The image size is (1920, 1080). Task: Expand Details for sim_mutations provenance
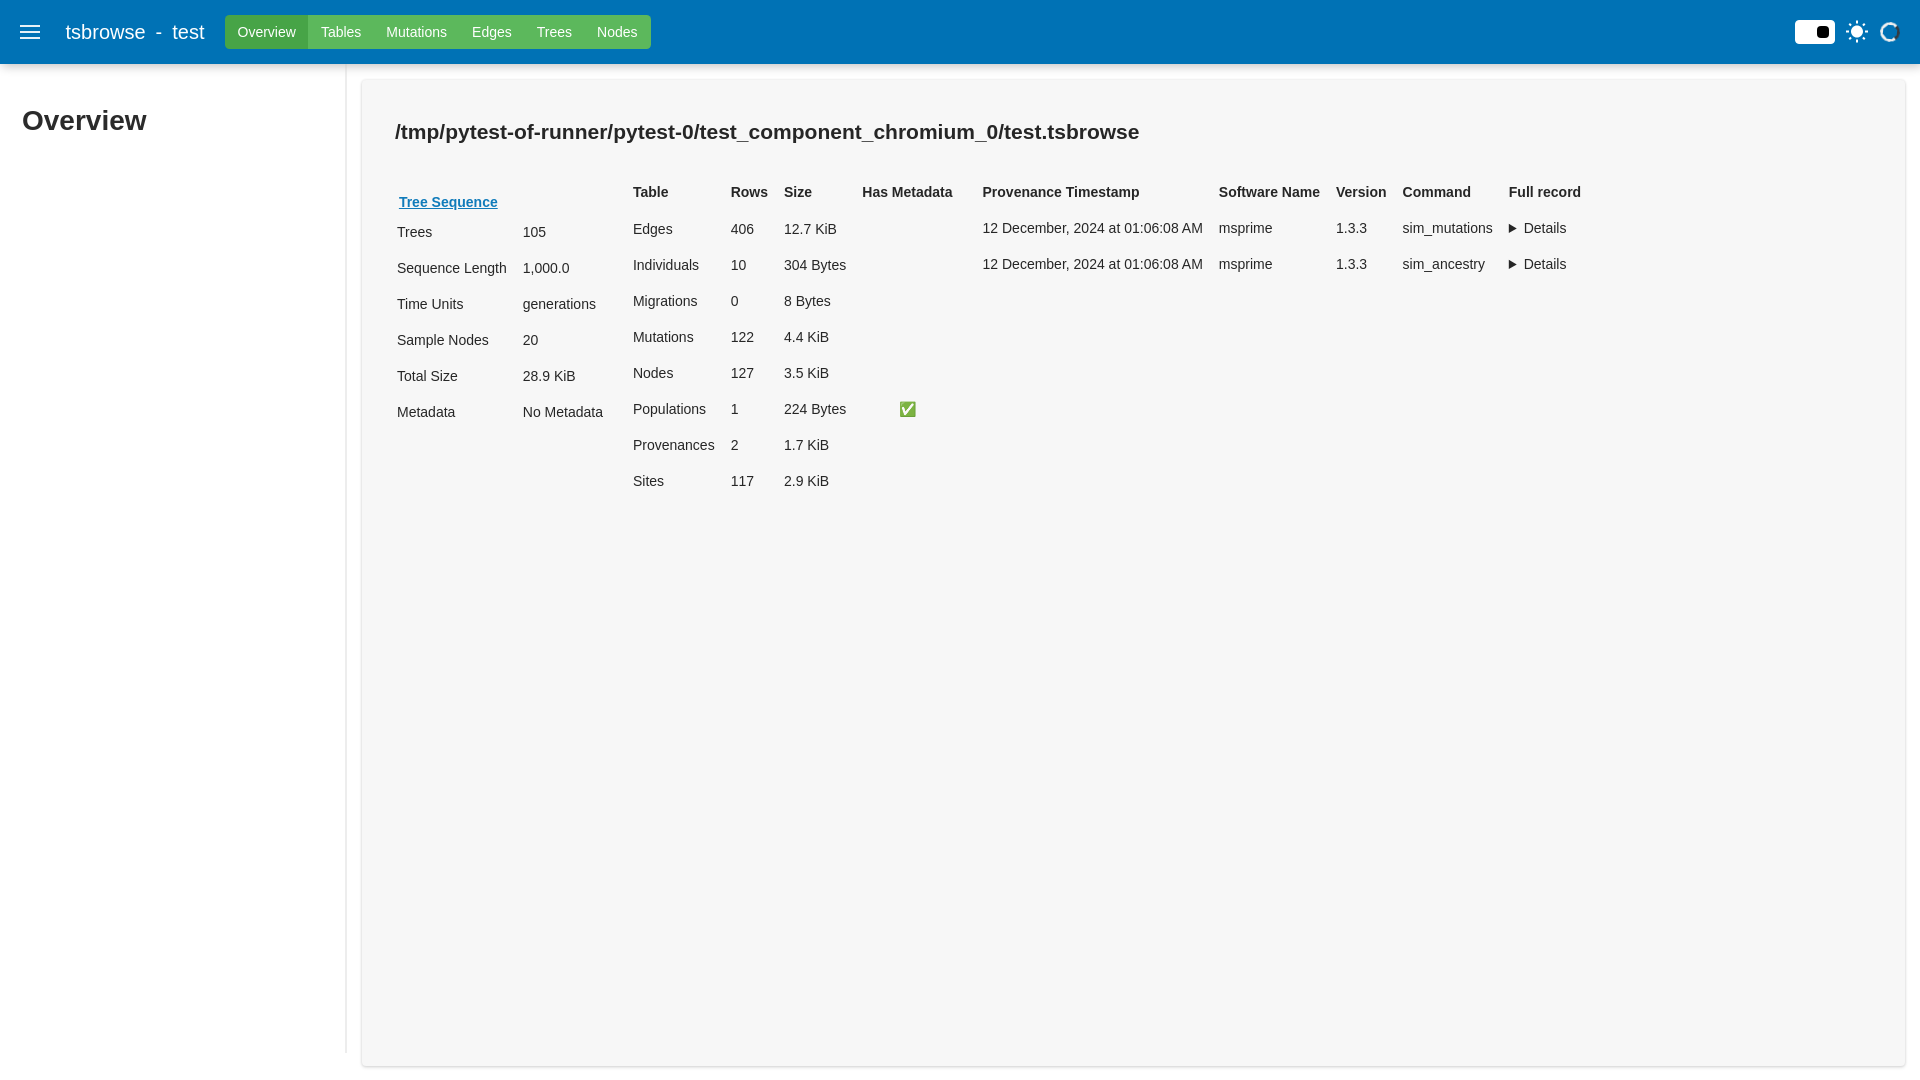(1537, 228)
